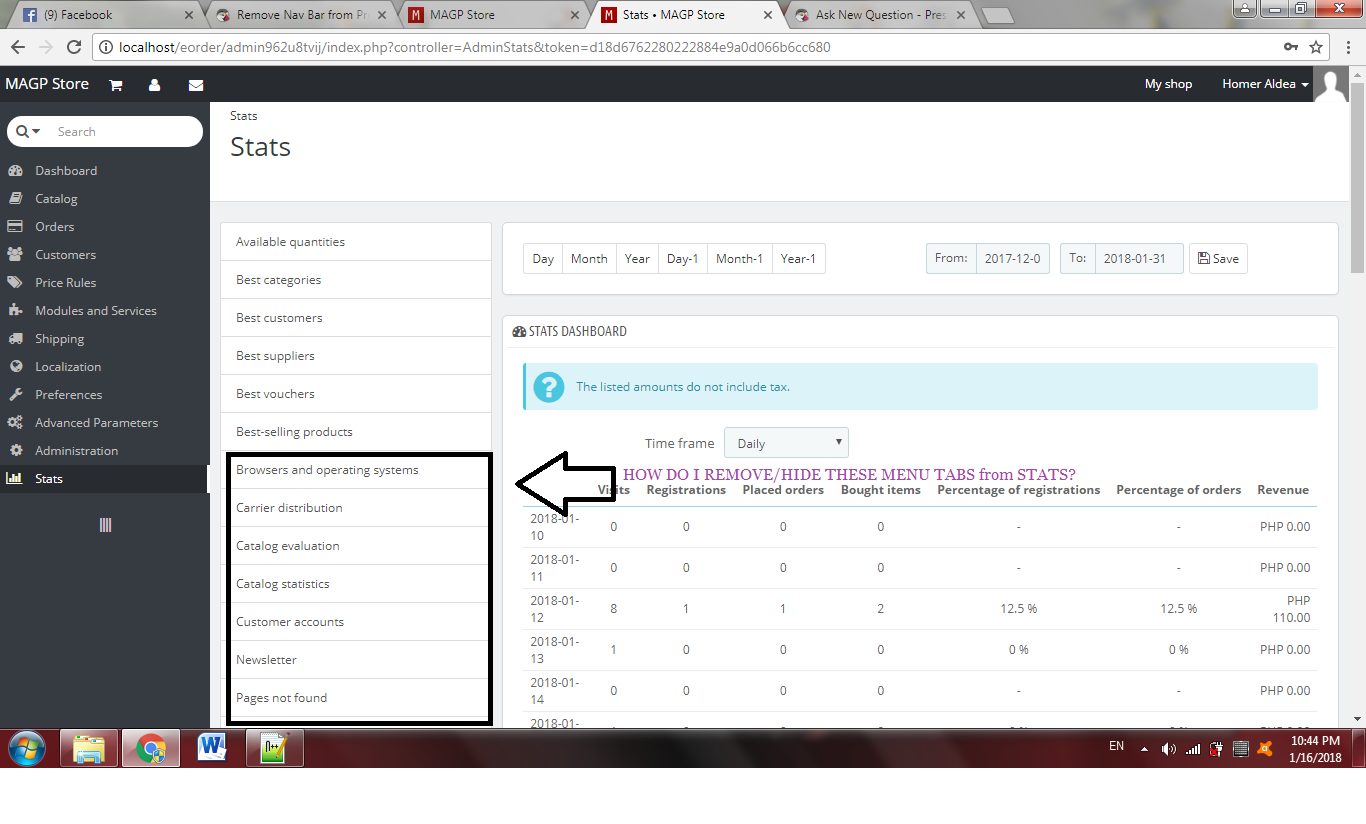Image resolution: width=1366 pixels, height=824 pixels.
Task: Click the My shop link
Action: coord(1168,85)
